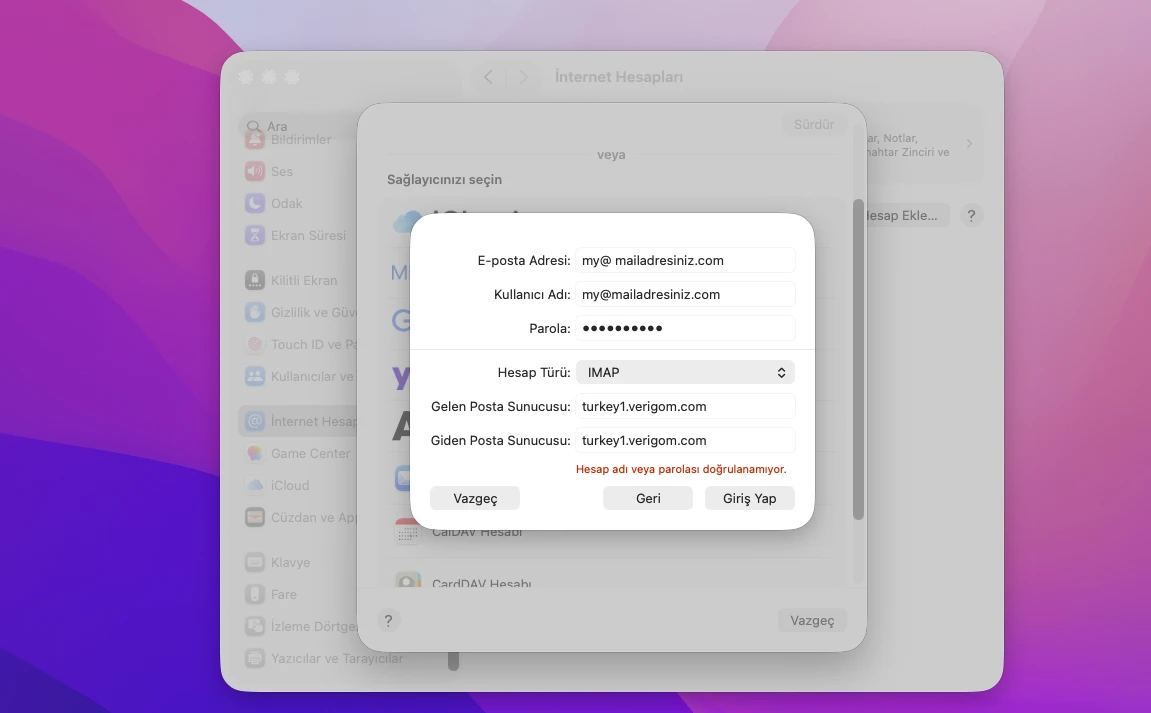Click the provider list scrollbar
The image size is (1151, 713).
click(858, 360)
